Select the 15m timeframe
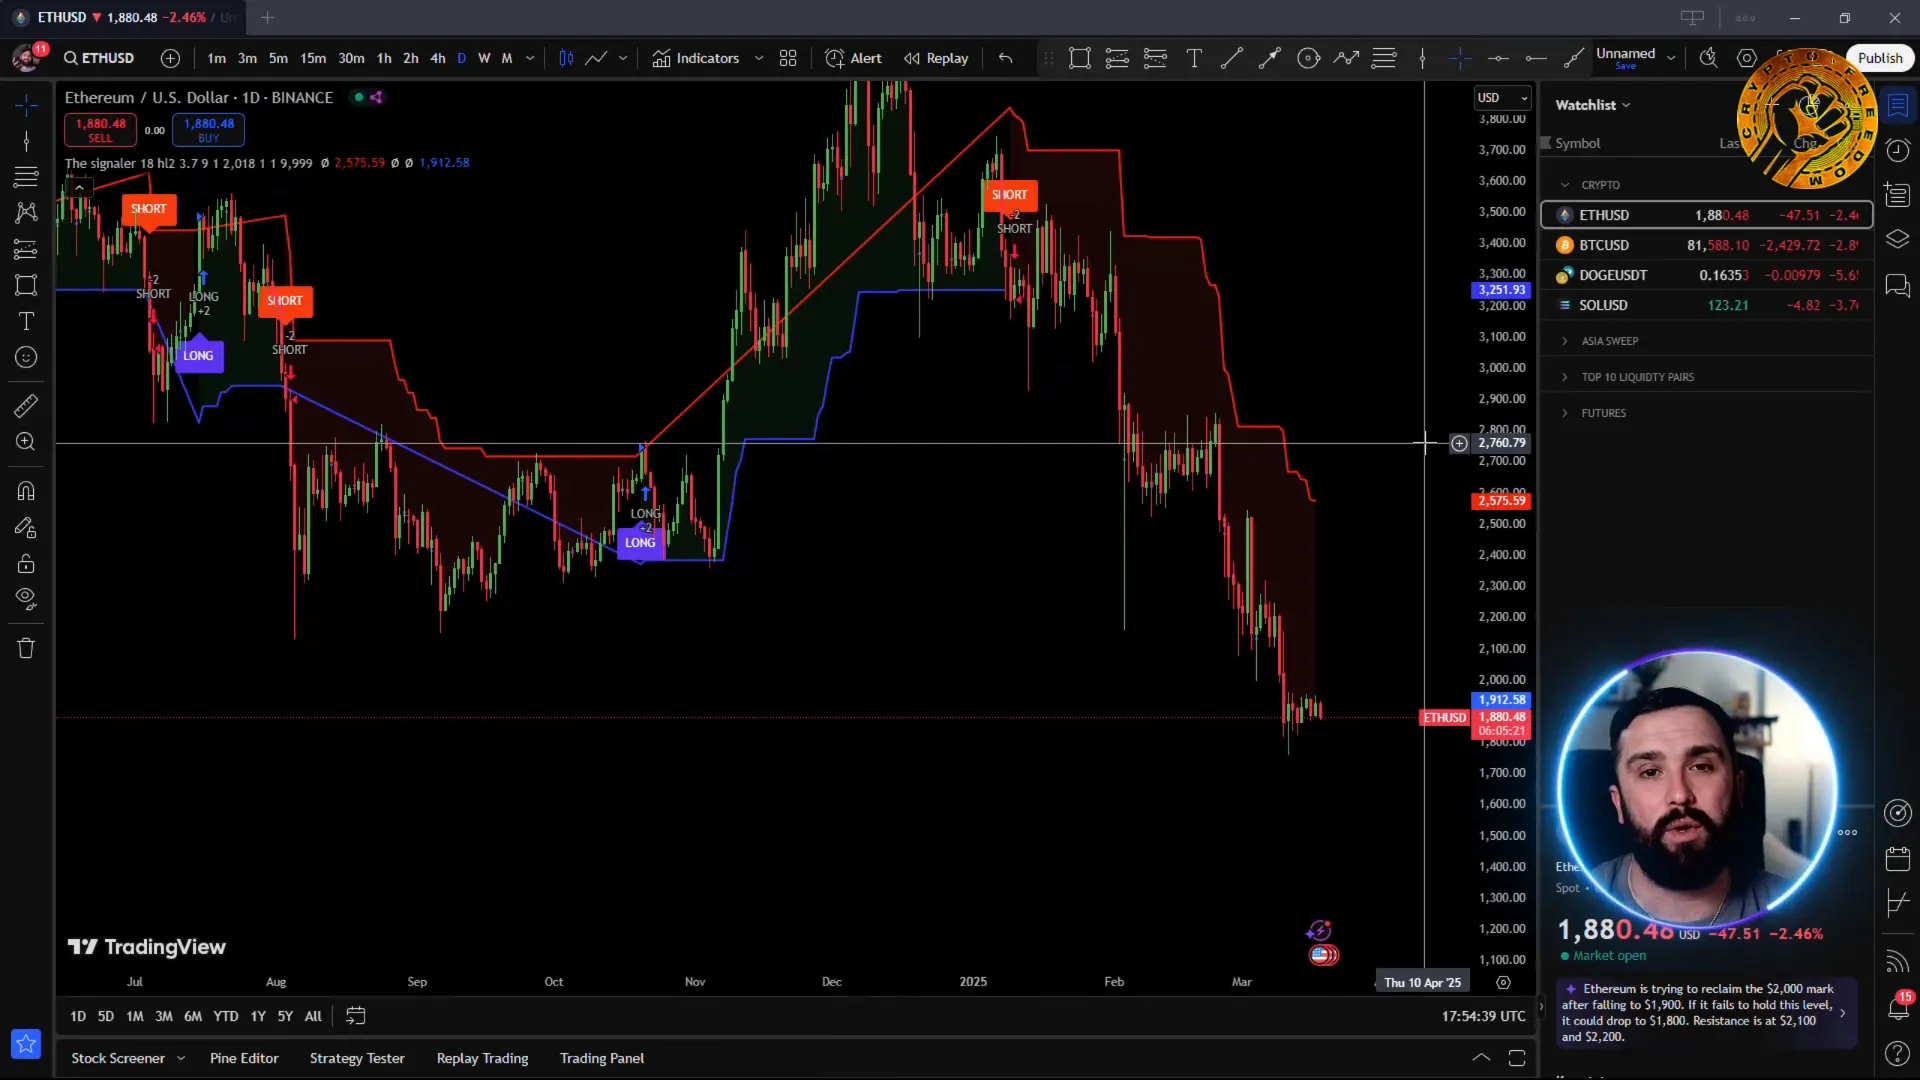Image resolution: width=1920 pixels, height=1080 pixels. (x=313, y=58)
